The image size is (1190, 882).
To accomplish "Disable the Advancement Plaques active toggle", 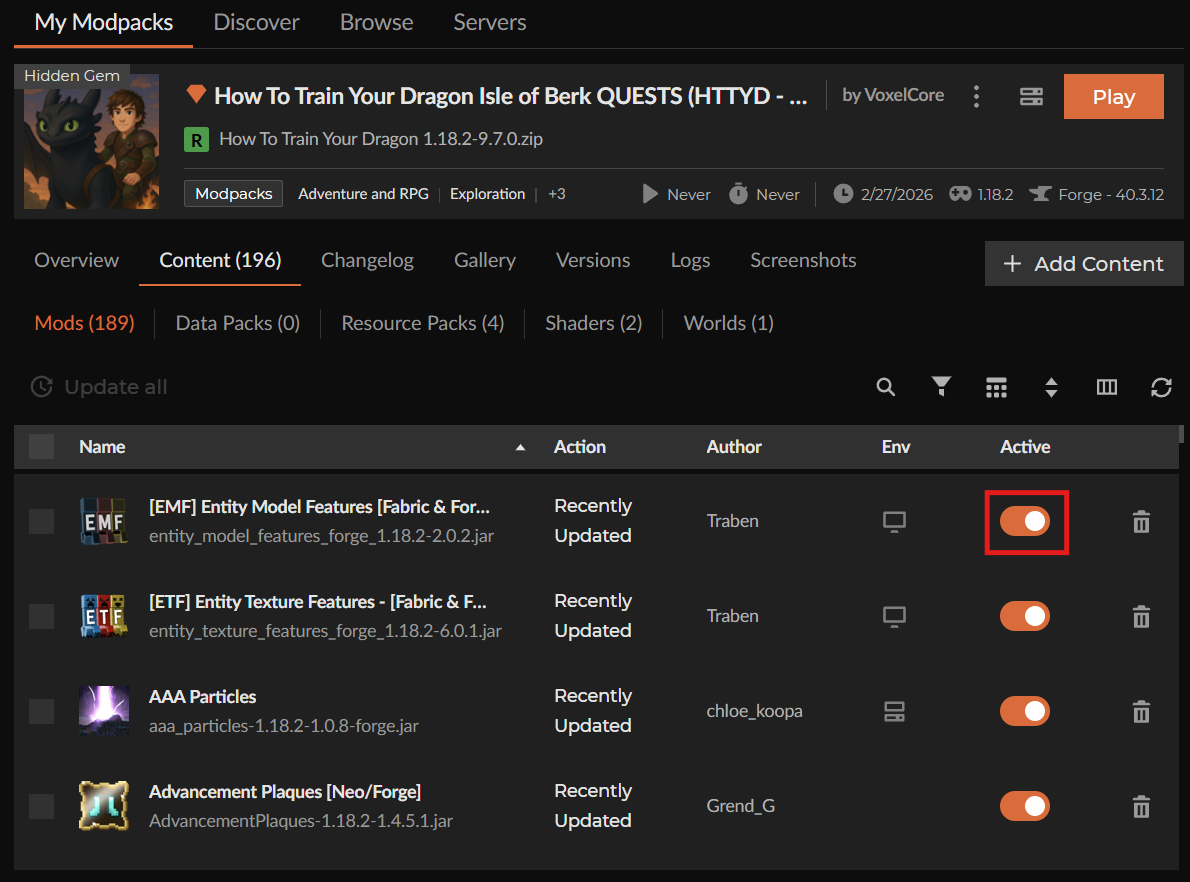I will click(1025, 806).
